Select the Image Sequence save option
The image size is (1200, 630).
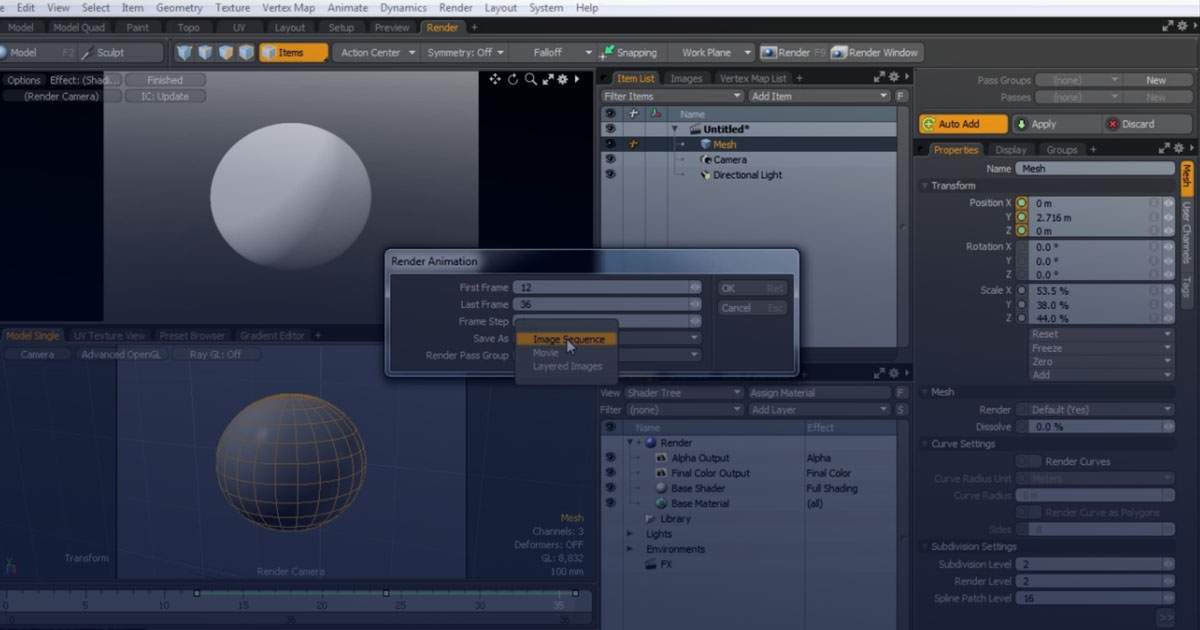[567, 339]
